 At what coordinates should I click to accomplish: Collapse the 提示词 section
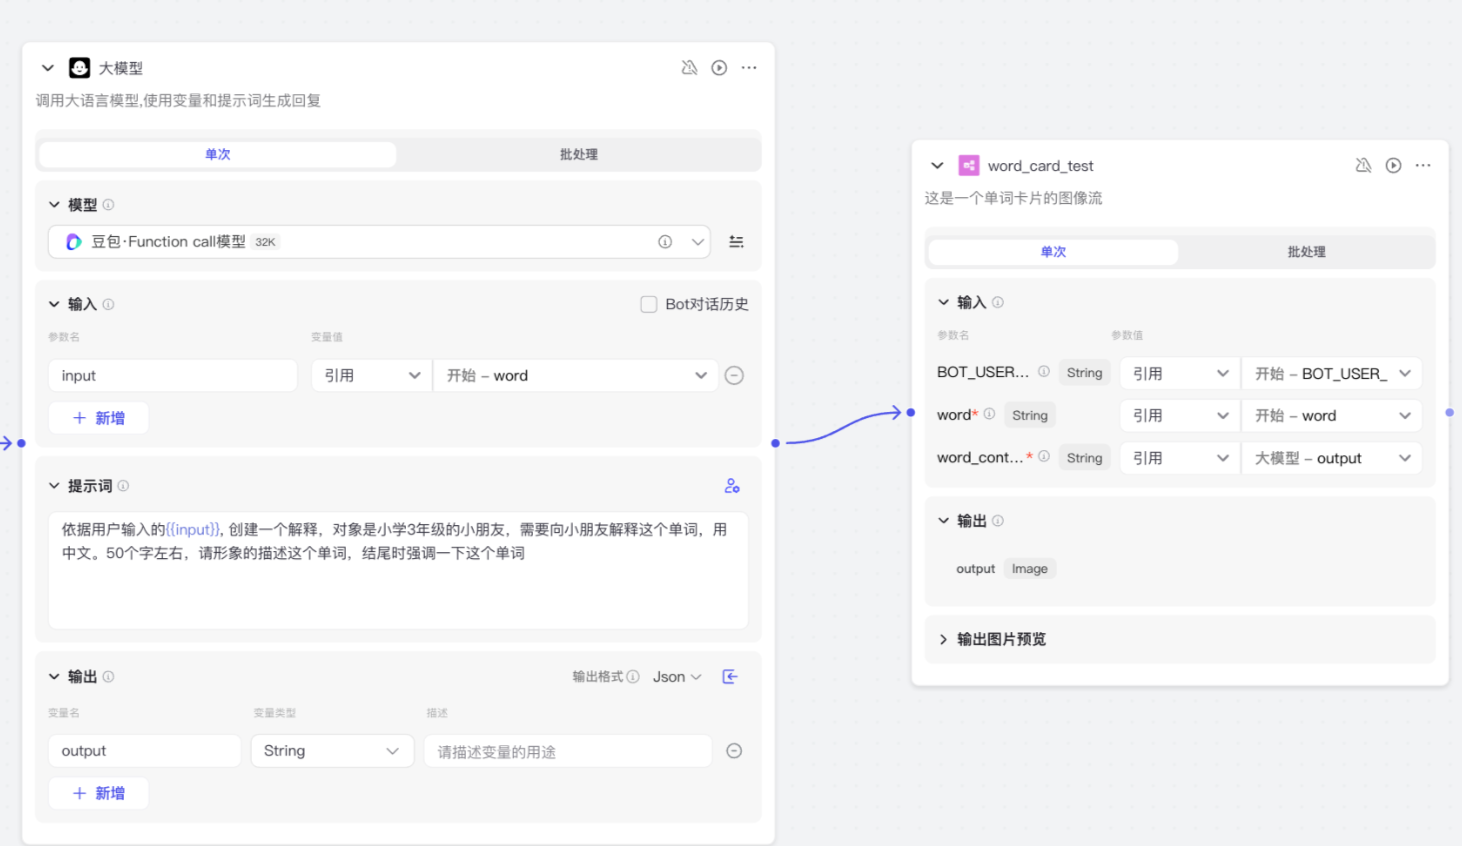tap(55, 486)
